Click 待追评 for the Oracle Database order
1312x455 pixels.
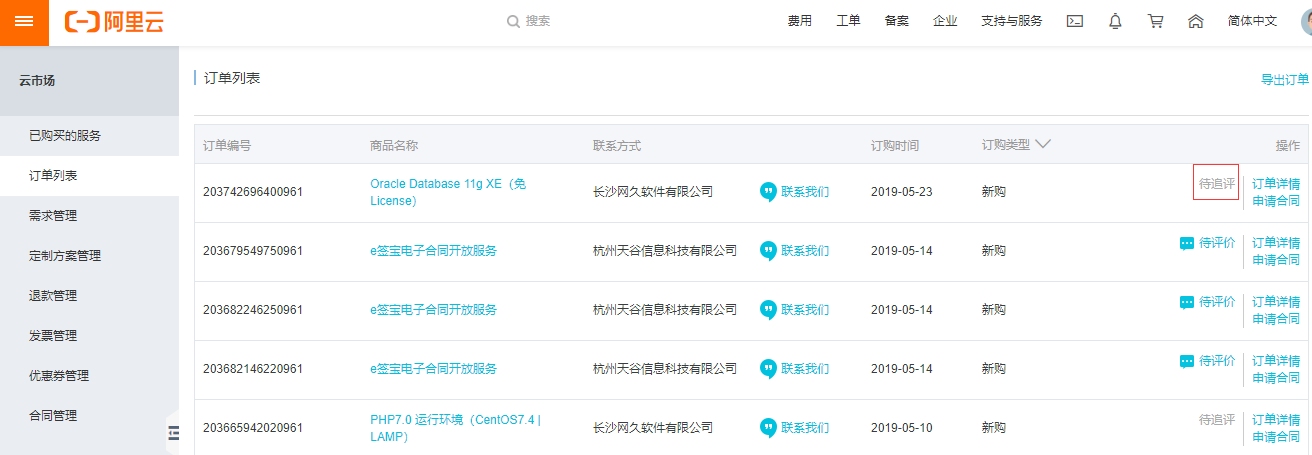[1217, 184]
